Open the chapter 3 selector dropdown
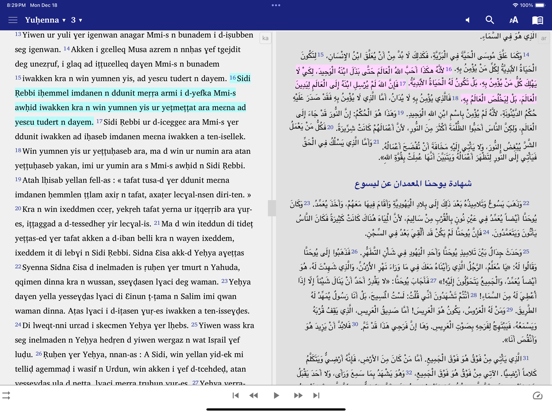This screenshot has width=552, height=414. (76, 20)
